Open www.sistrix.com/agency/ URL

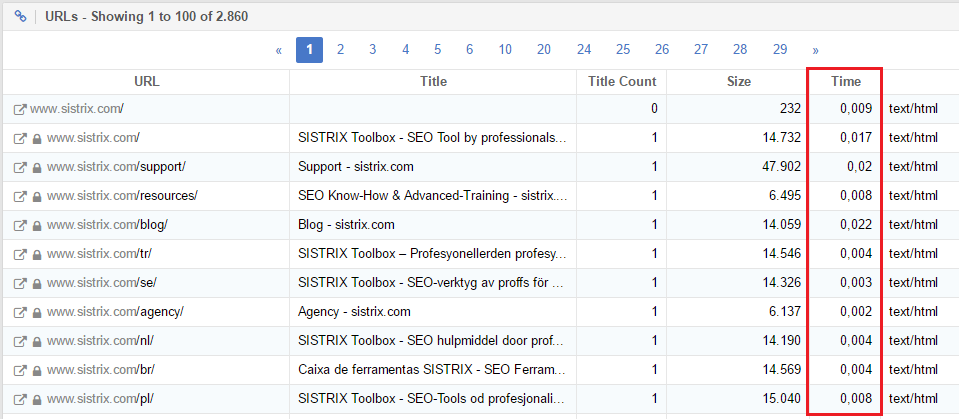(x=115, y=312)
